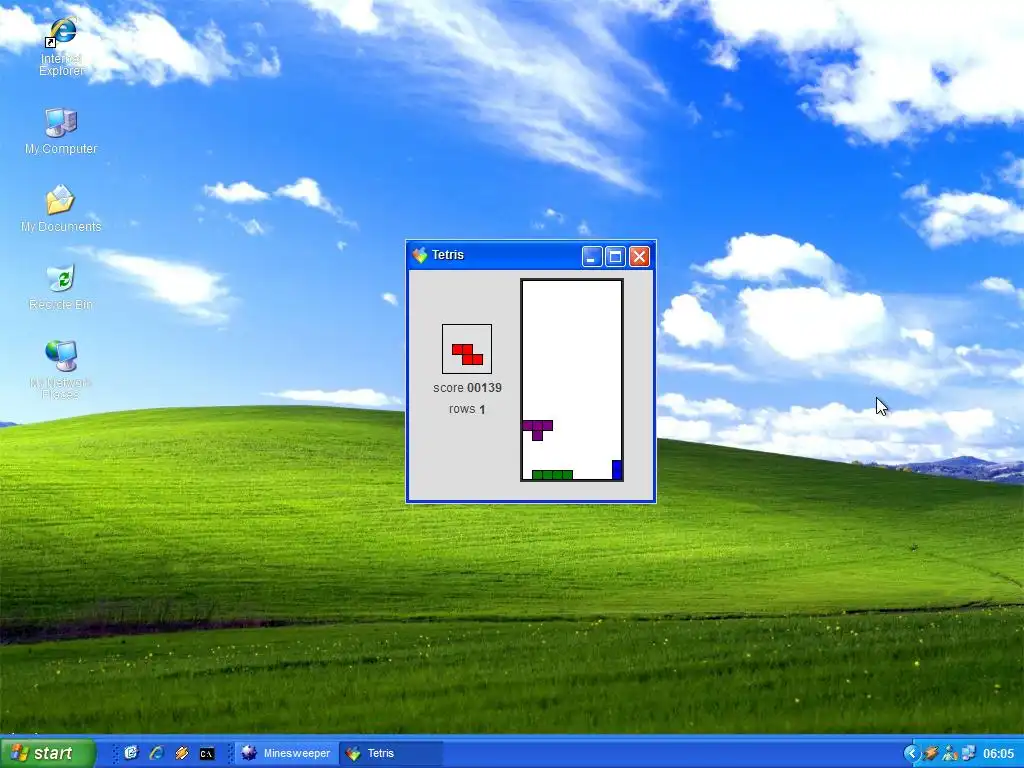Viewport: 1024px width, 768px height.
Task: Click the Show Desktop quick launch icon
Action: 131,753
